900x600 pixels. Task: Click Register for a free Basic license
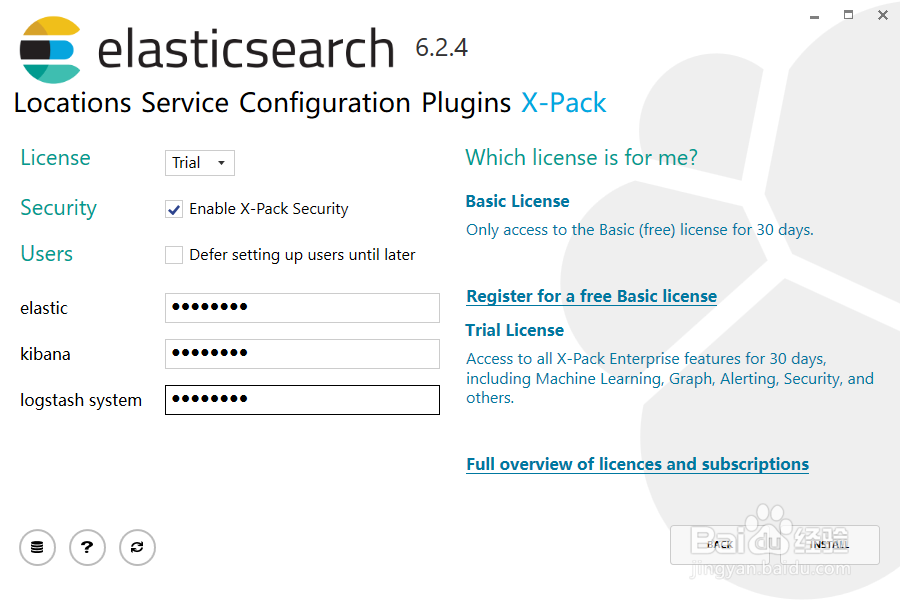click(x=591, y=295)
